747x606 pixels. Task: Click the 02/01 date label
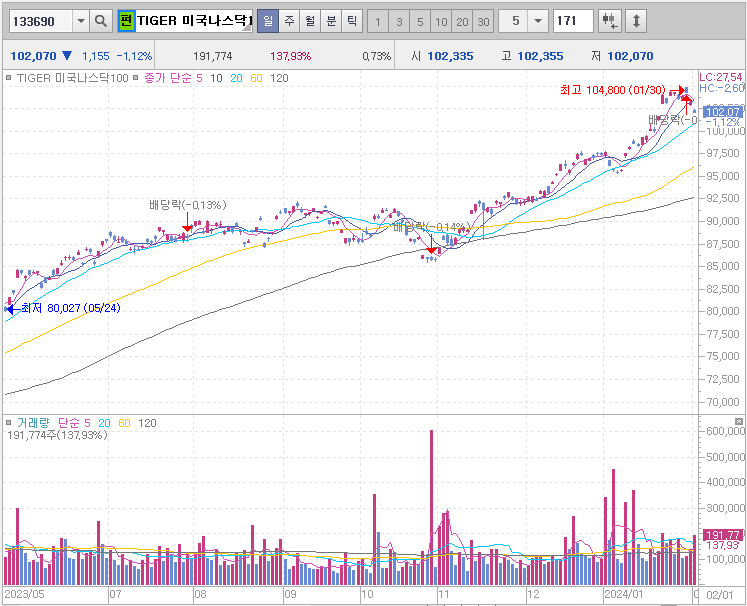tap(719, 595)
